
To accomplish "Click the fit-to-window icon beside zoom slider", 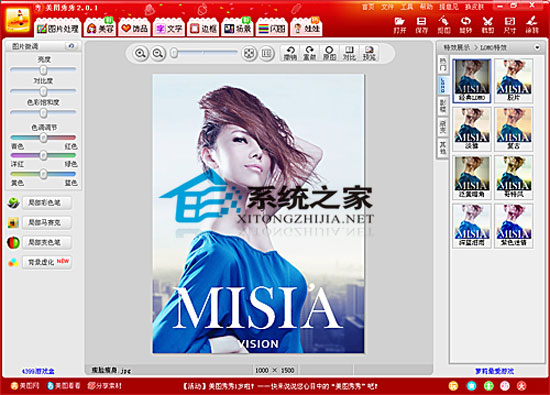I will (x=249, y=53).
